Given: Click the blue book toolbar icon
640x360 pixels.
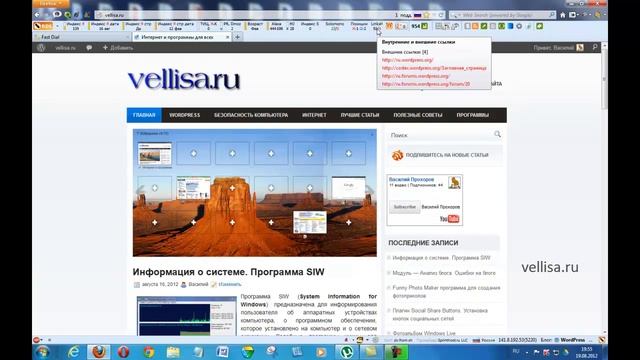Looking at the screenshot, I should [510, 26].
